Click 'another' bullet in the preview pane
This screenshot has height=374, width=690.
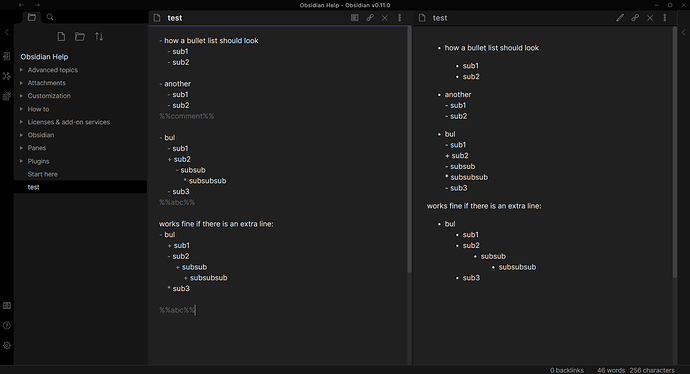coord(458,95)
